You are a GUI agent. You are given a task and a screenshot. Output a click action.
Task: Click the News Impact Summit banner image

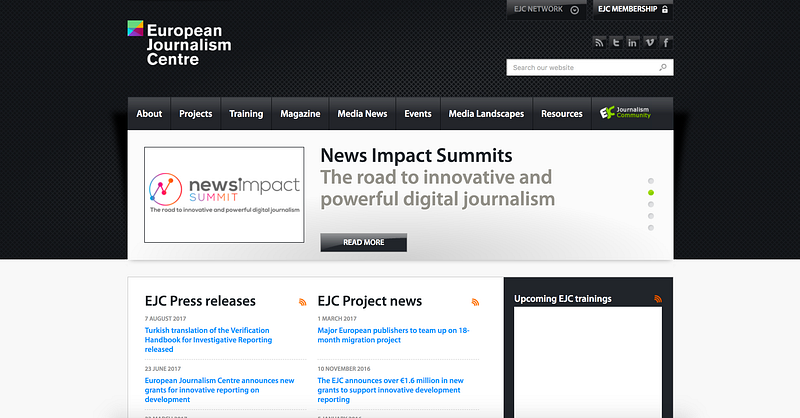[x=224, y=195]
